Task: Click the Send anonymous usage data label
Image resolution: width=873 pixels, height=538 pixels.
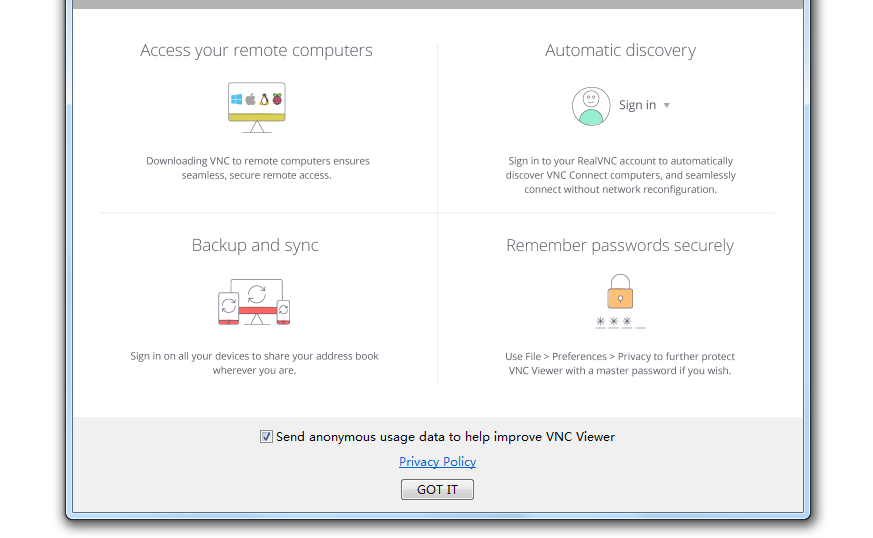Action: (x=445, y=437)
